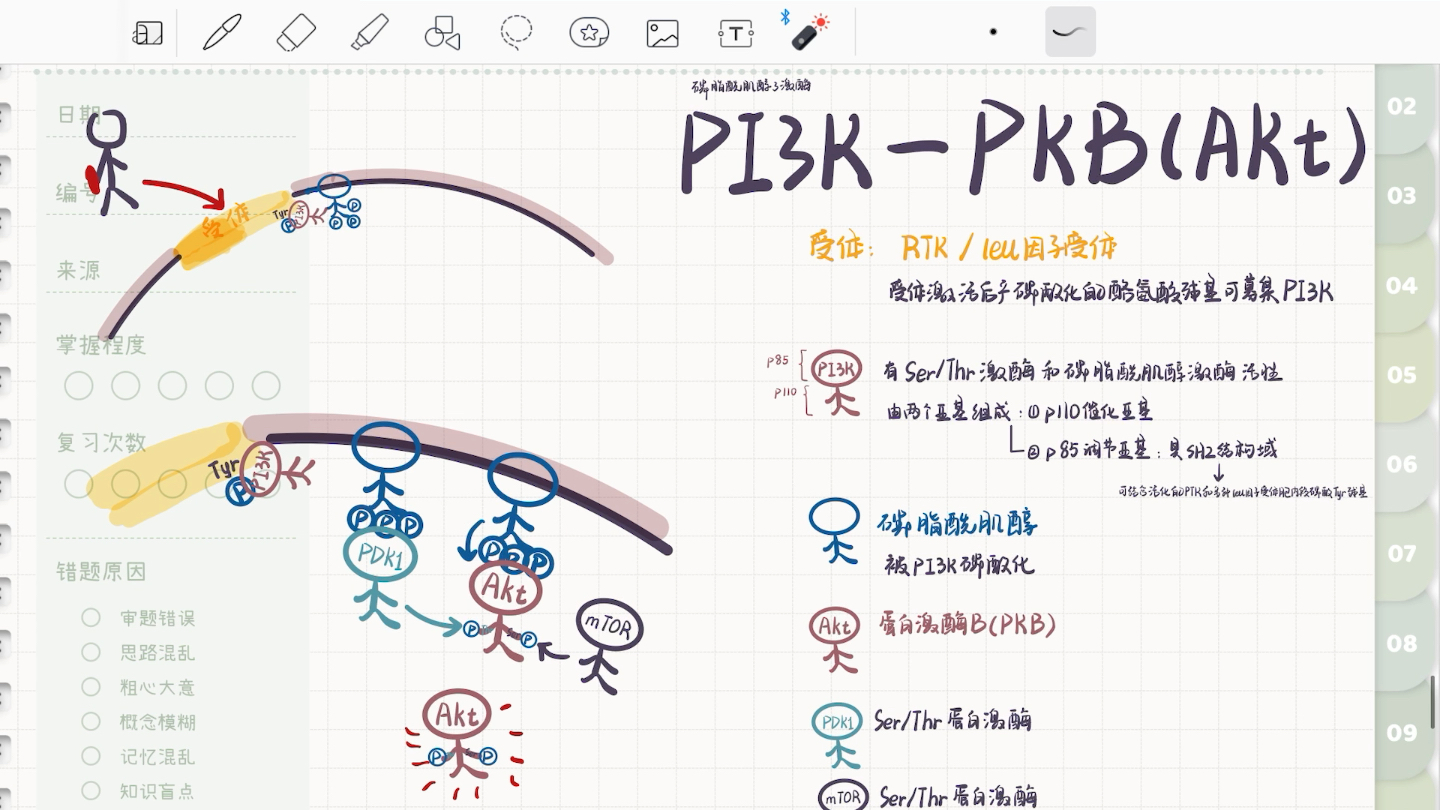Tap the PDK1 figure in the diagram

pyautogui.click(x=379, y=577)
